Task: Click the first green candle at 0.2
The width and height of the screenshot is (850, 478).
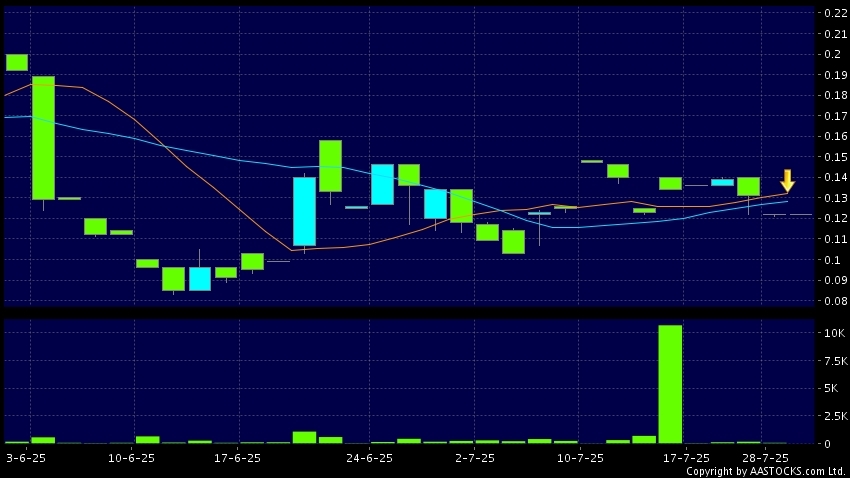Action: point(17,62)
